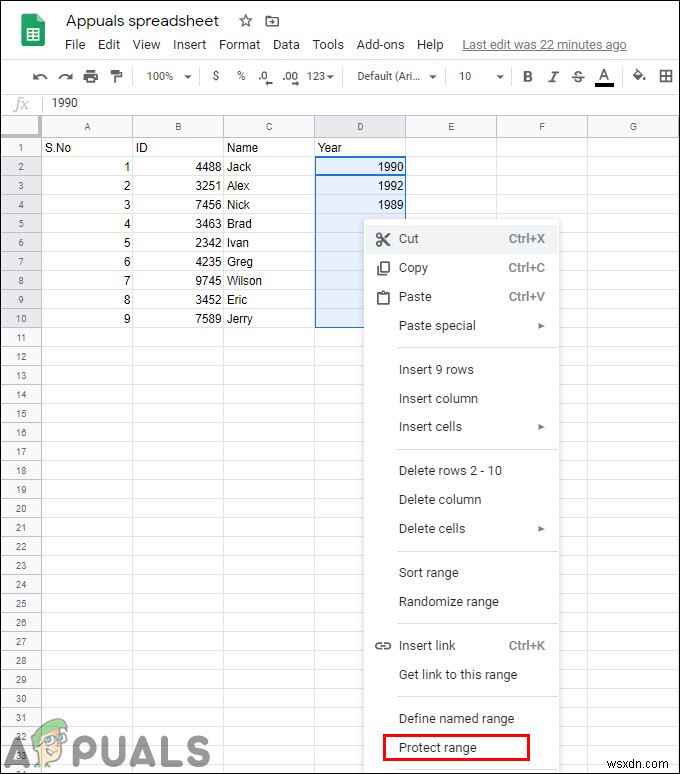Viewport: 680px width, 774px height.
Task: Star the Appuals spreadsheet
Action: [246, 21]
